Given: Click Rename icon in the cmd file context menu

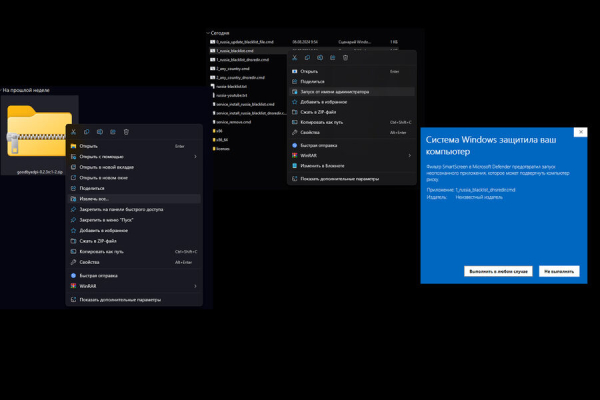Looking at the screenshot, I should coord(320,57).
